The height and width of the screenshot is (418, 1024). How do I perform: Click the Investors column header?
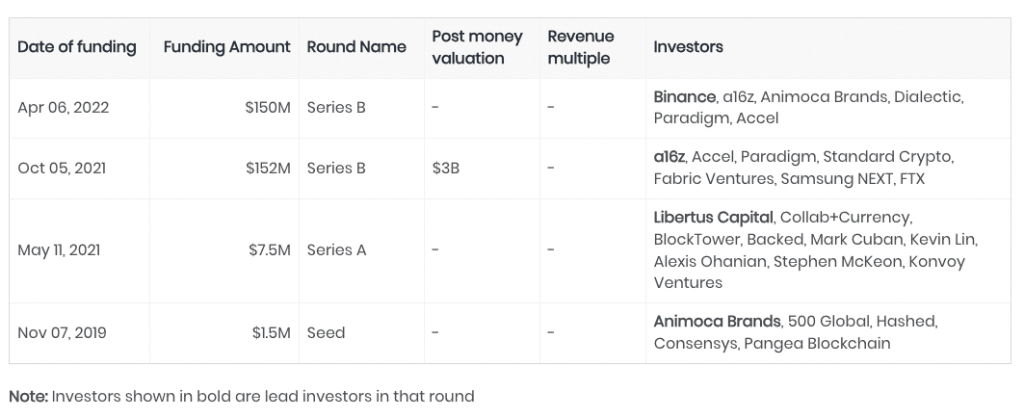coord(688,47)
